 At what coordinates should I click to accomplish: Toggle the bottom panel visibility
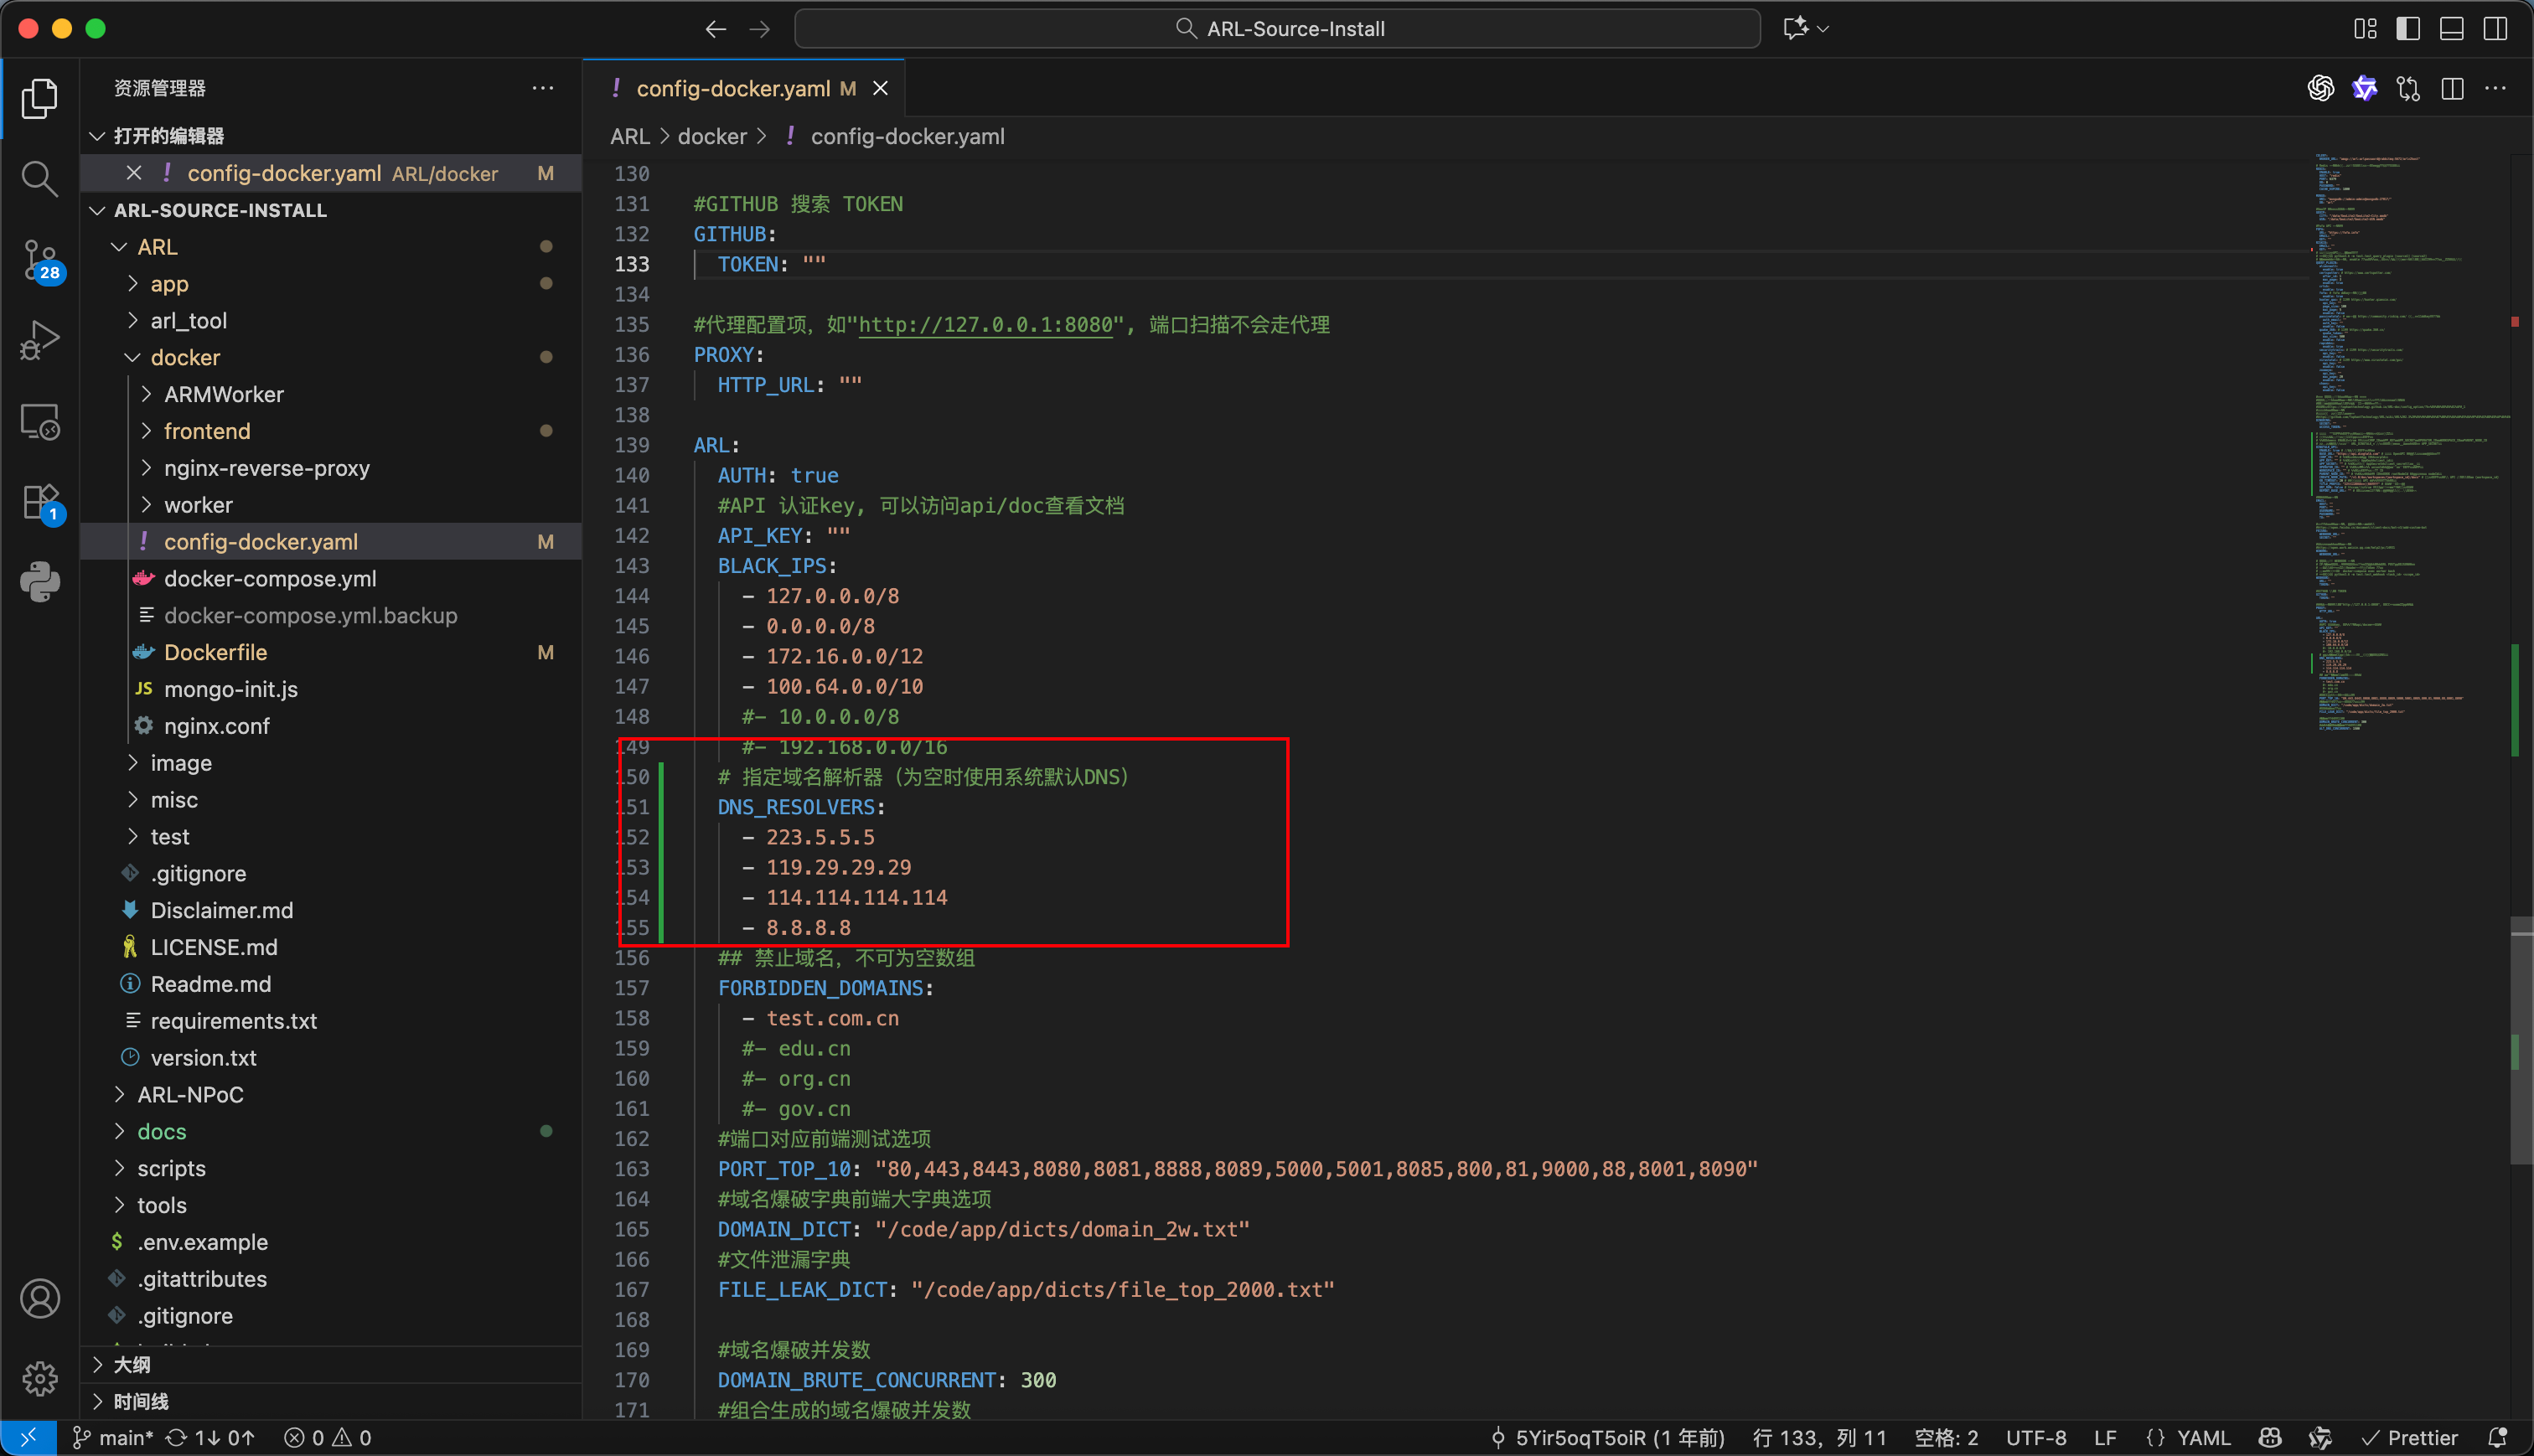tap(2452, 29)
